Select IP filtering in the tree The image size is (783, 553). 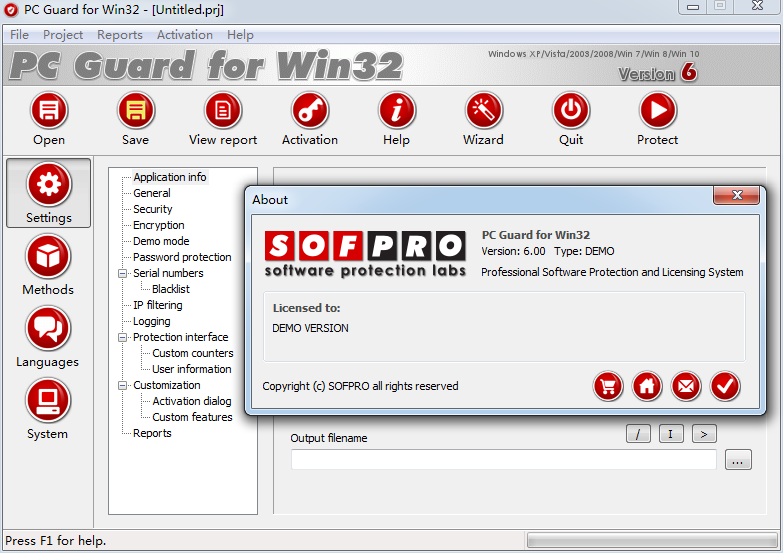(158, 305)
